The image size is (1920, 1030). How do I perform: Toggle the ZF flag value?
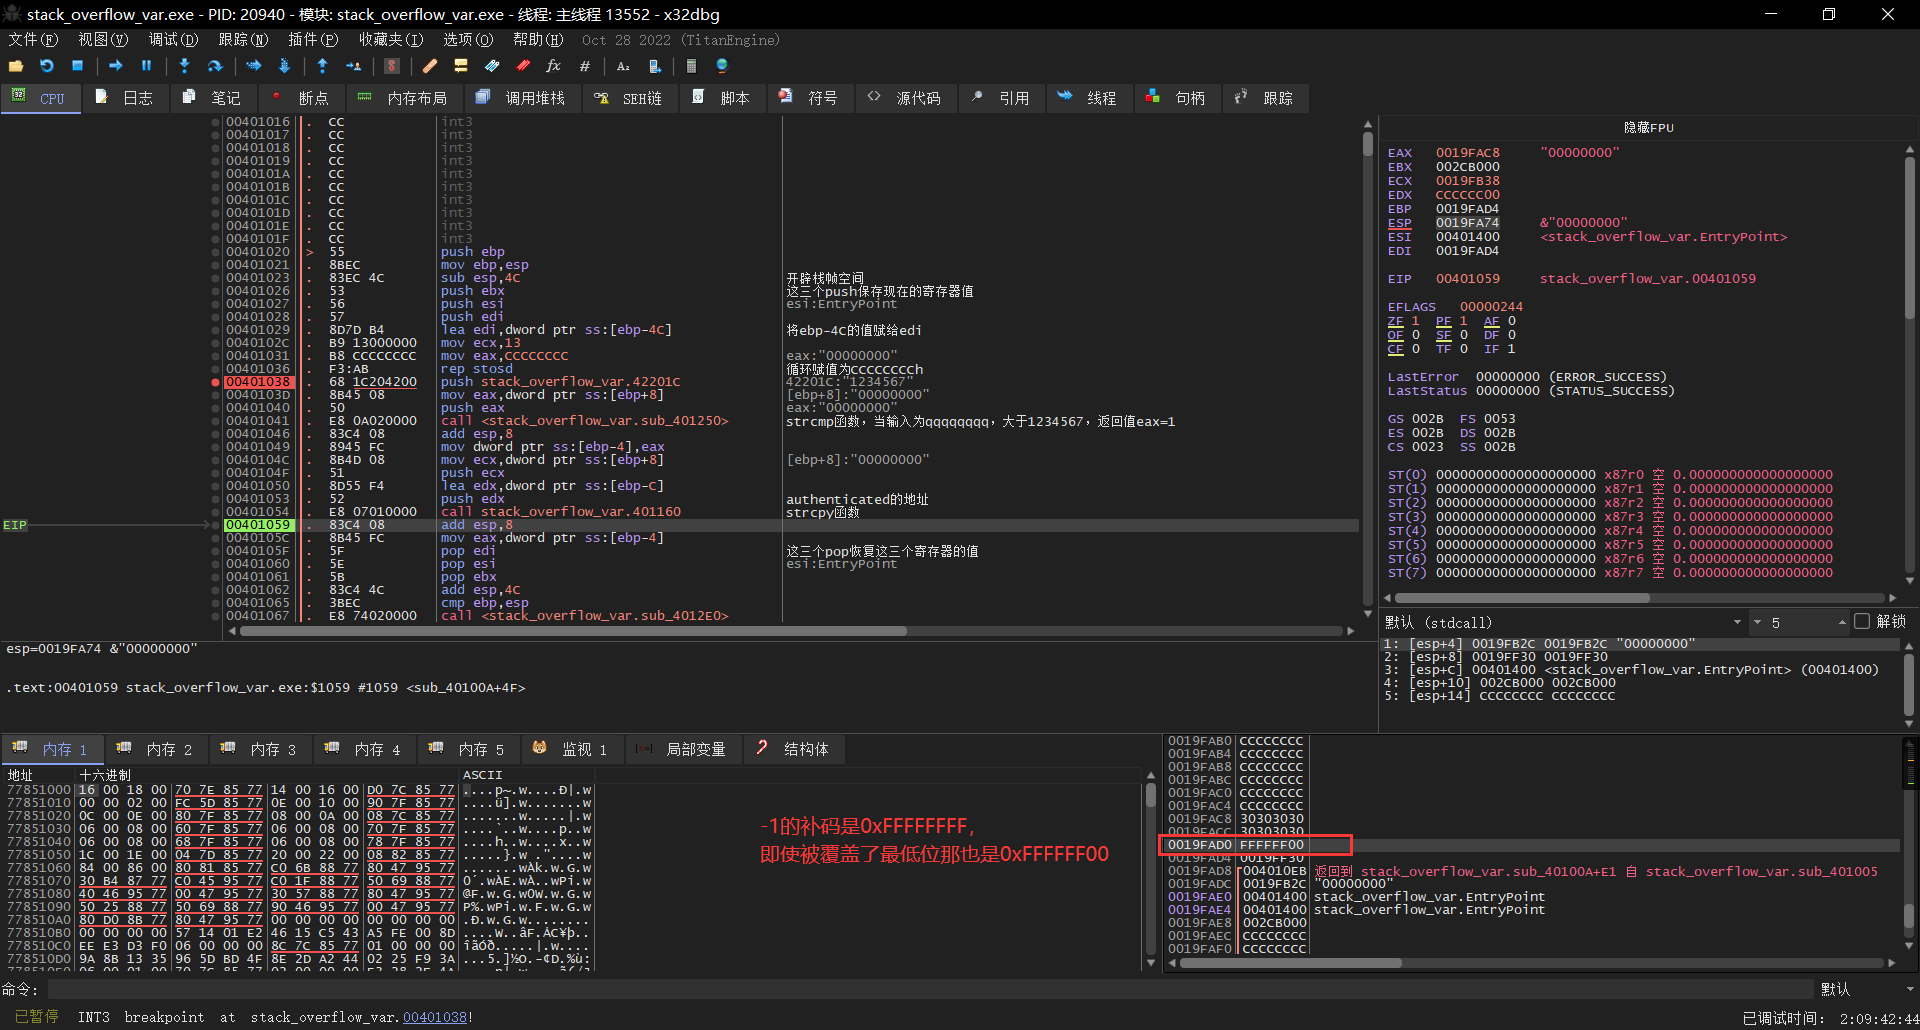pyautogui.click(x=1416, y=321)
